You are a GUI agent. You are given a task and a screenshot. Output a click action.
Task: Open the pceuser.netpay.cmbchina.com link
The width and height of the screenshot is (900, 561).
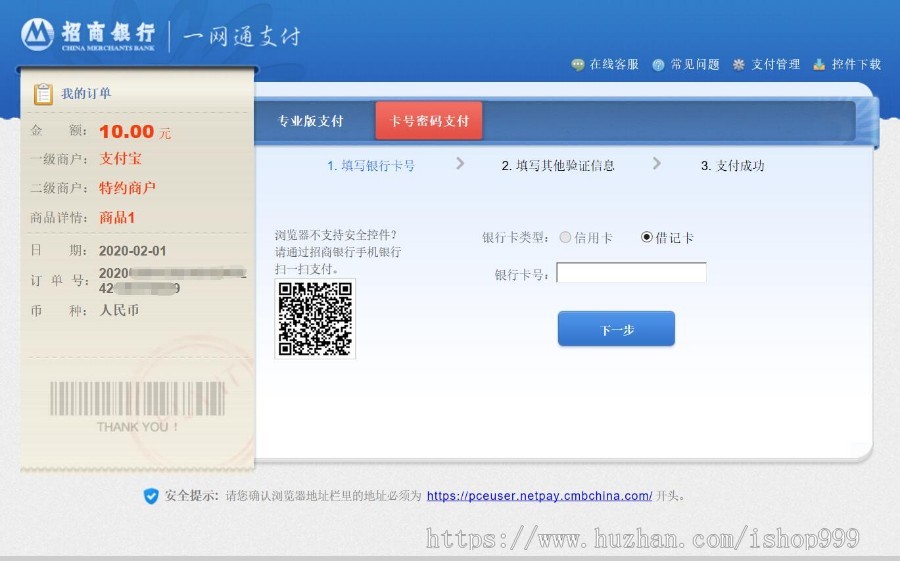[540, 496]
